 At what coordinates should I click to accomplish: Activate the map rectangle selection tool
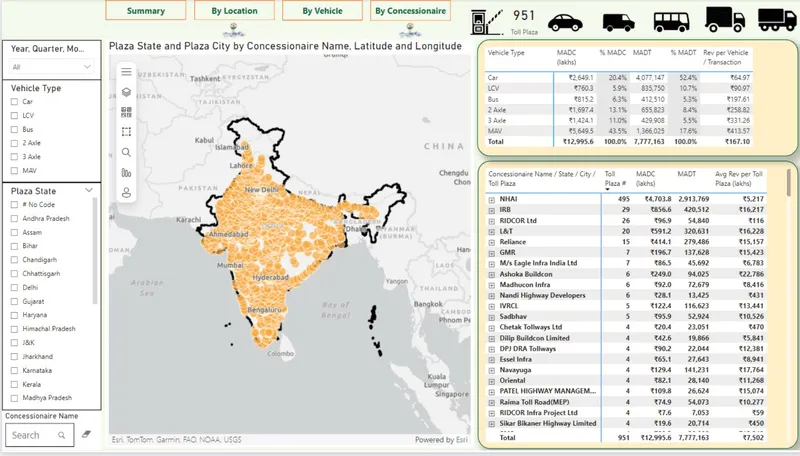[127, 132]
